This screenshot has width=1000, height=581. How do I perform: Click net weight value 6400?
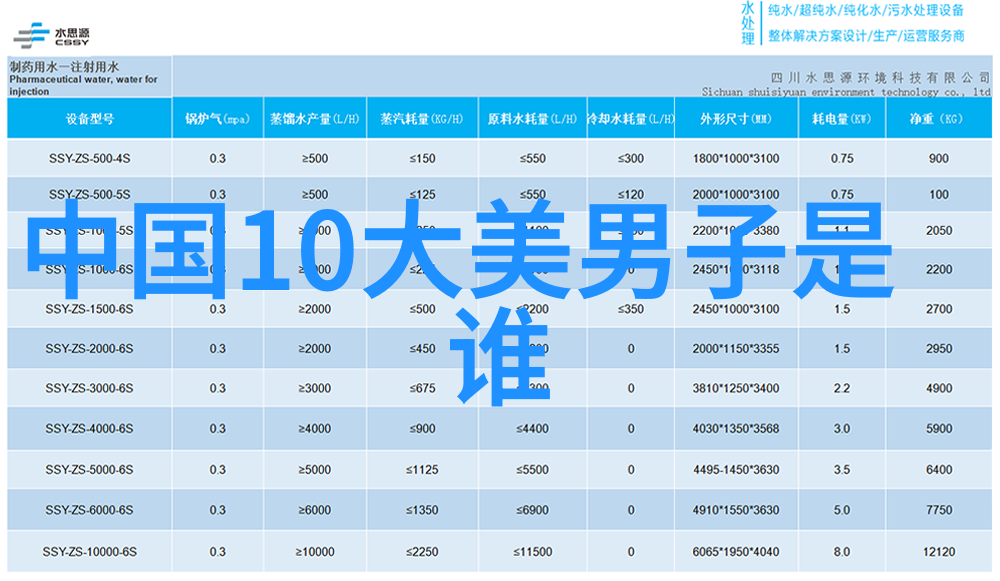(939, 470)
